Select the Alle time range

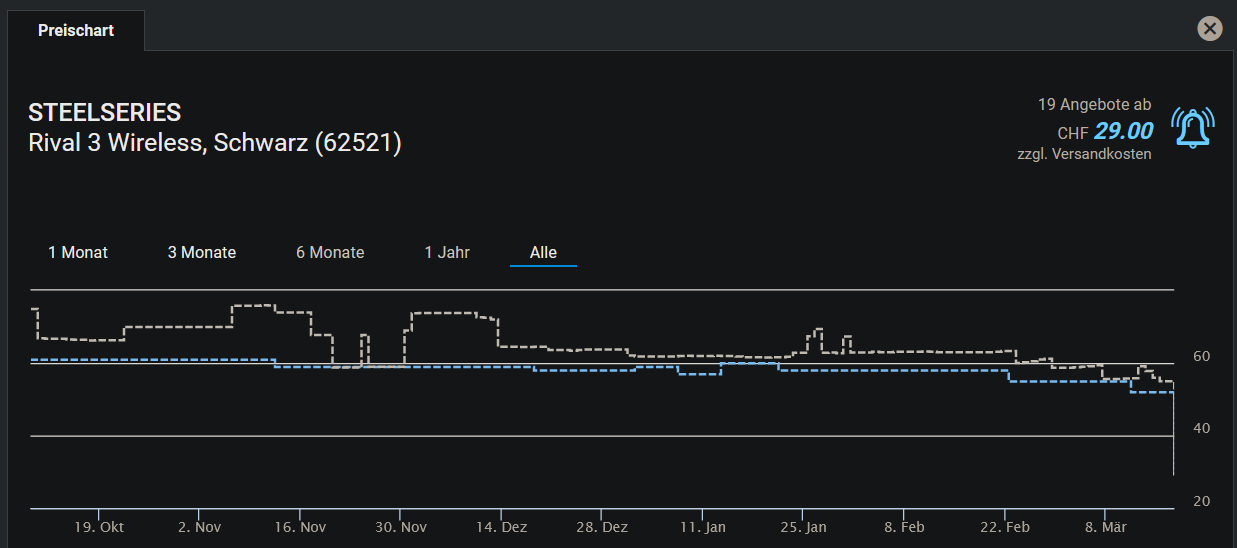(543, 252)
